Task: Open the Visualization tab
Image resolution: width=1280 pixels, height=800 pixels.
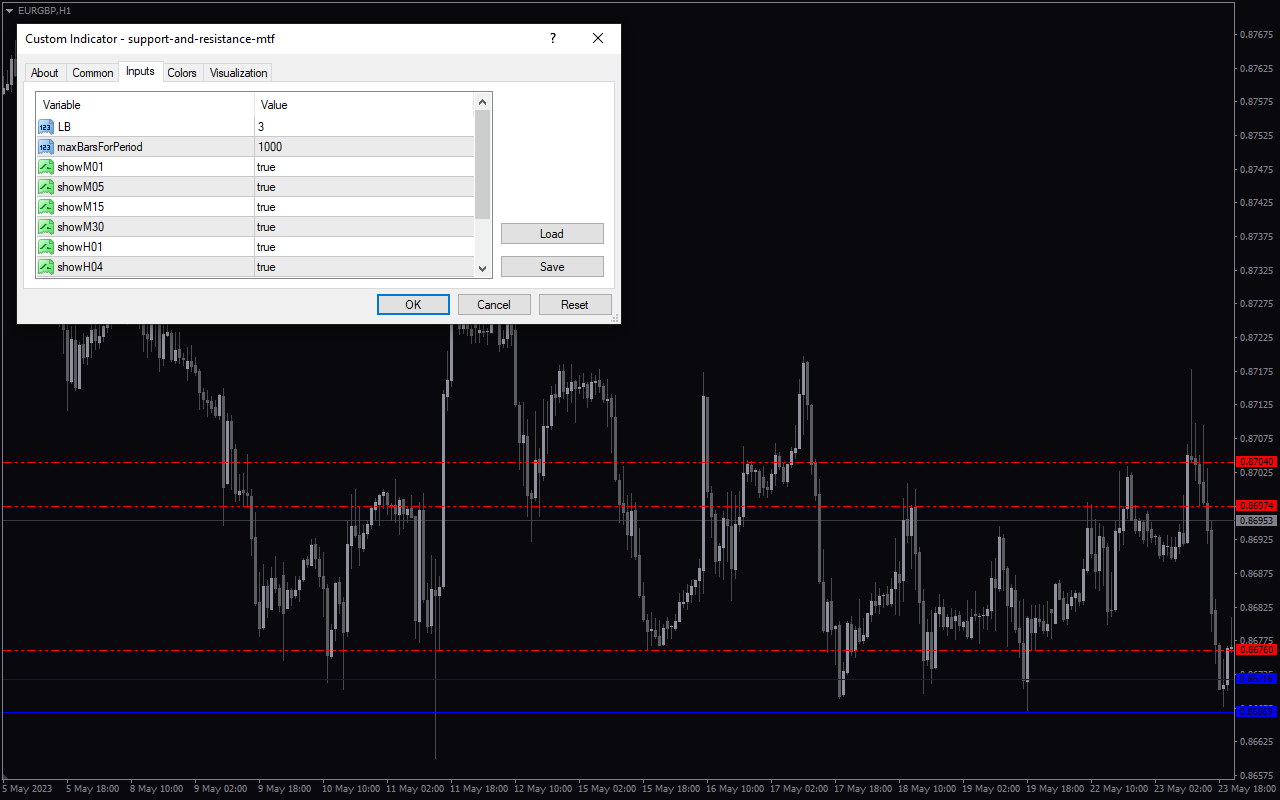Action: (x=238, y=73)
